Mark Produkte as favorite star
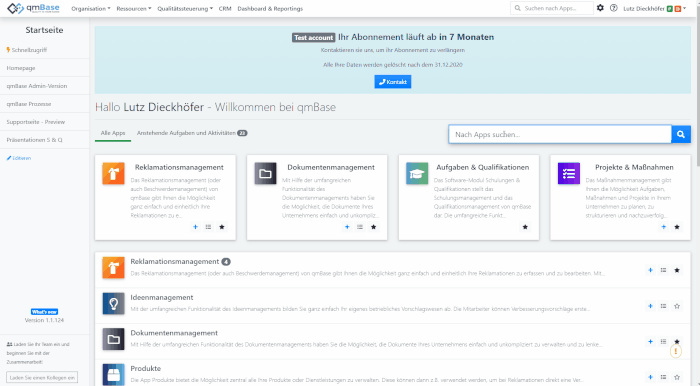700x386 pixels. click(x=677, y=377)
